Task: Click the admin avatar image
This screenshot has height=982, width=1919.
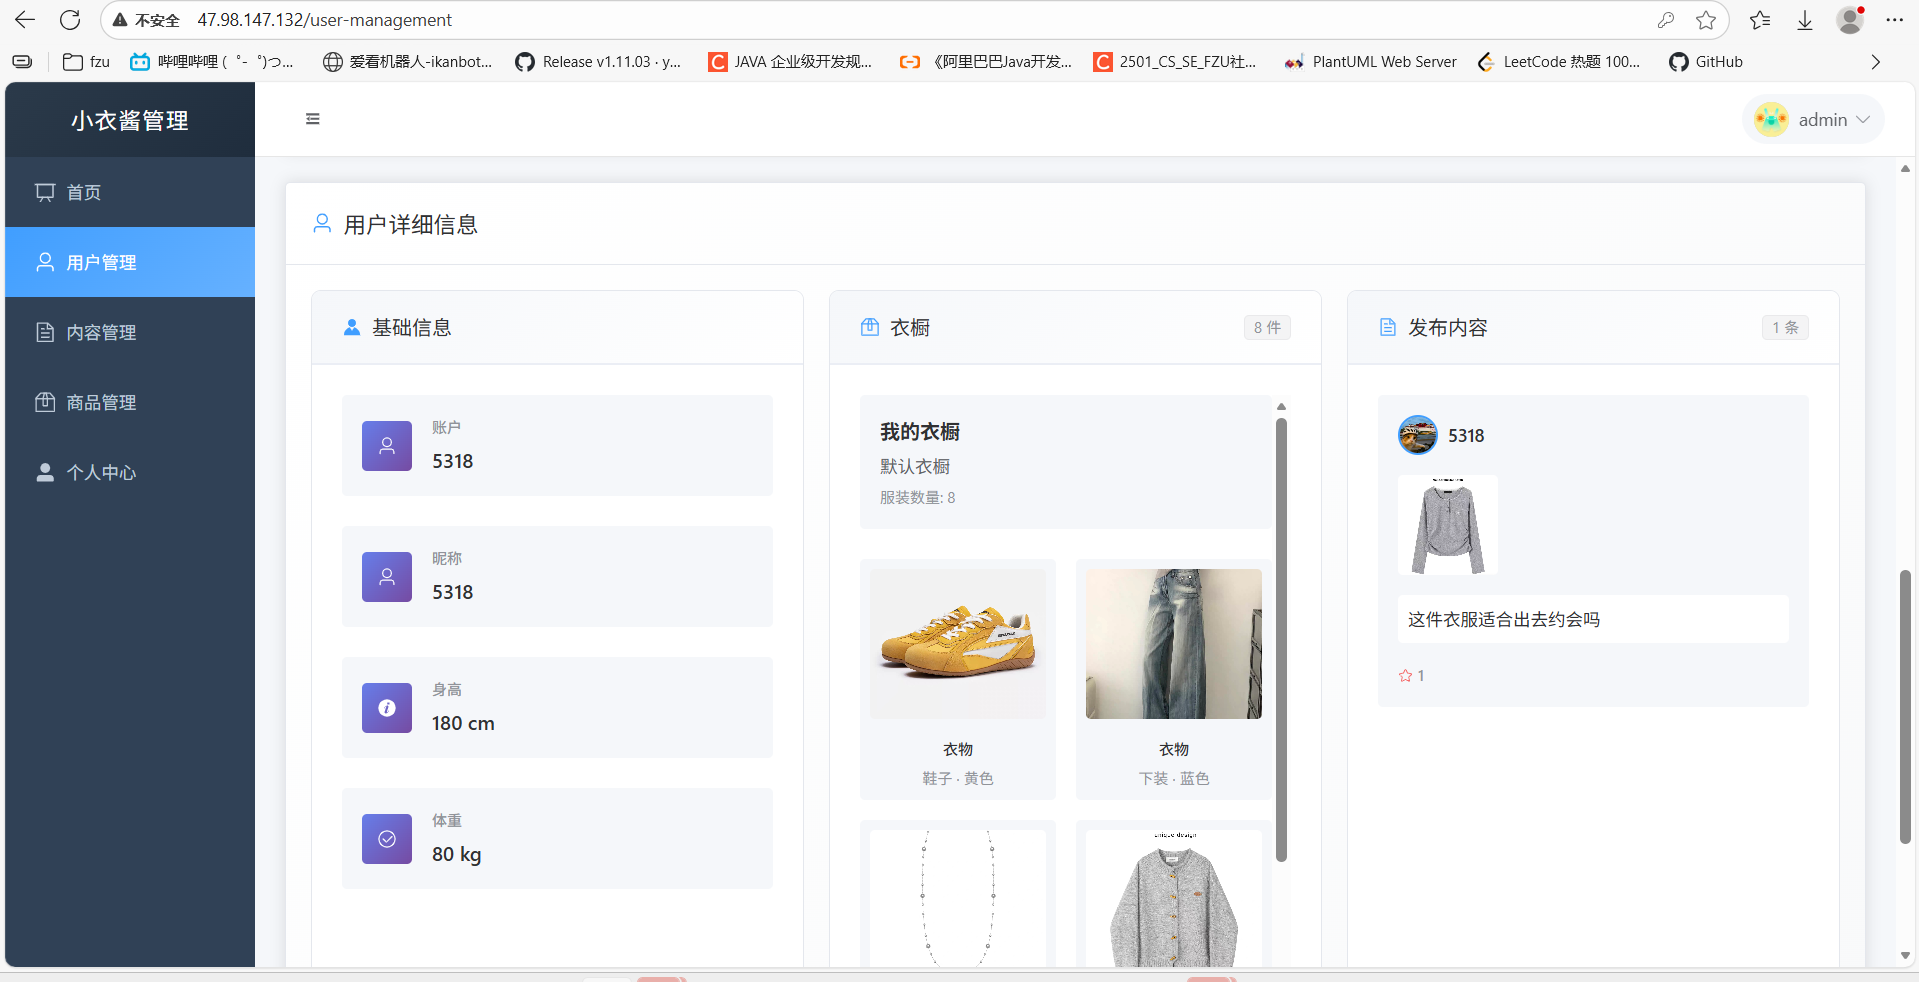Action: tap(1771, 119)
